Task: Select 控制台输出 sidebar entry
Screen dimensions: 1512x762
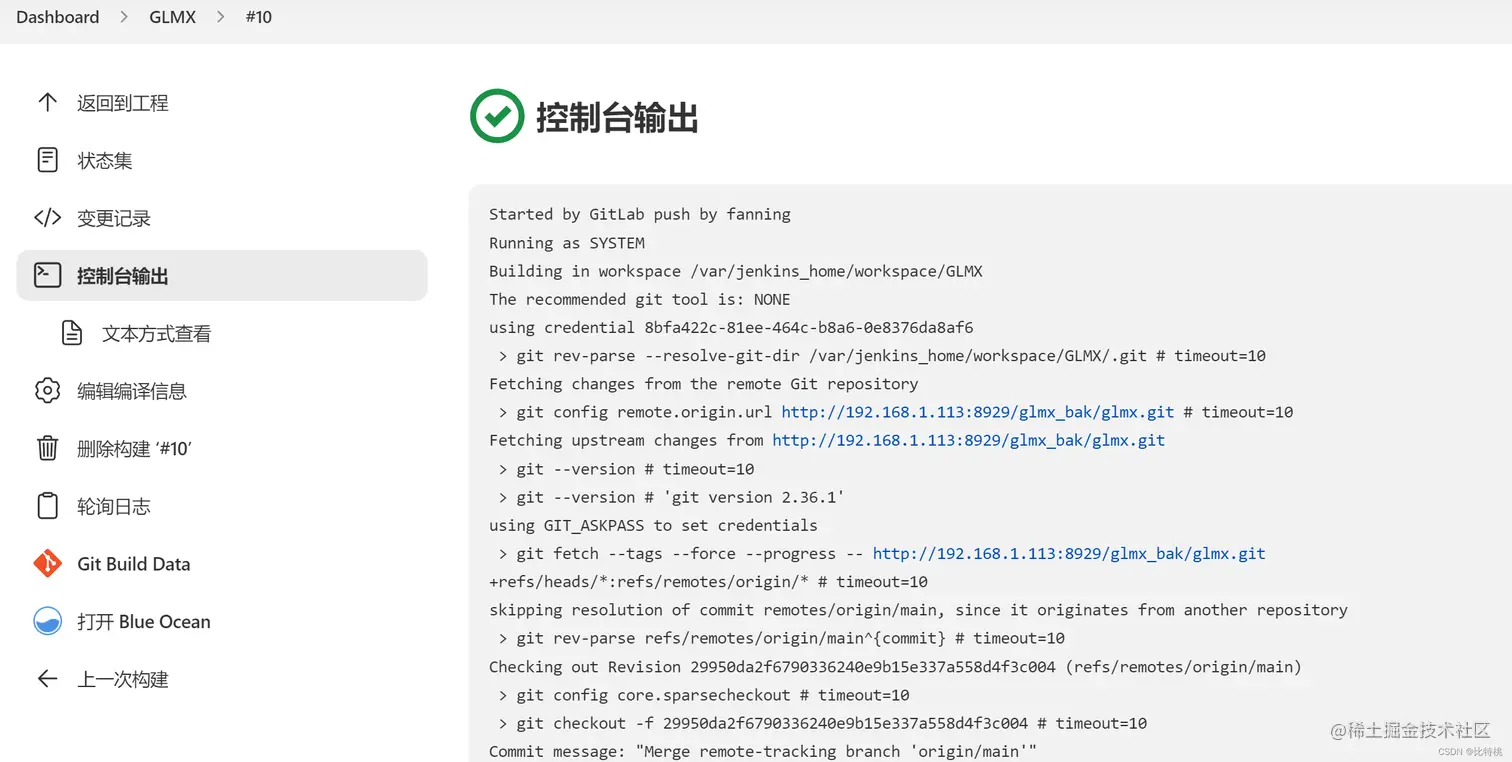Action: 222,275
